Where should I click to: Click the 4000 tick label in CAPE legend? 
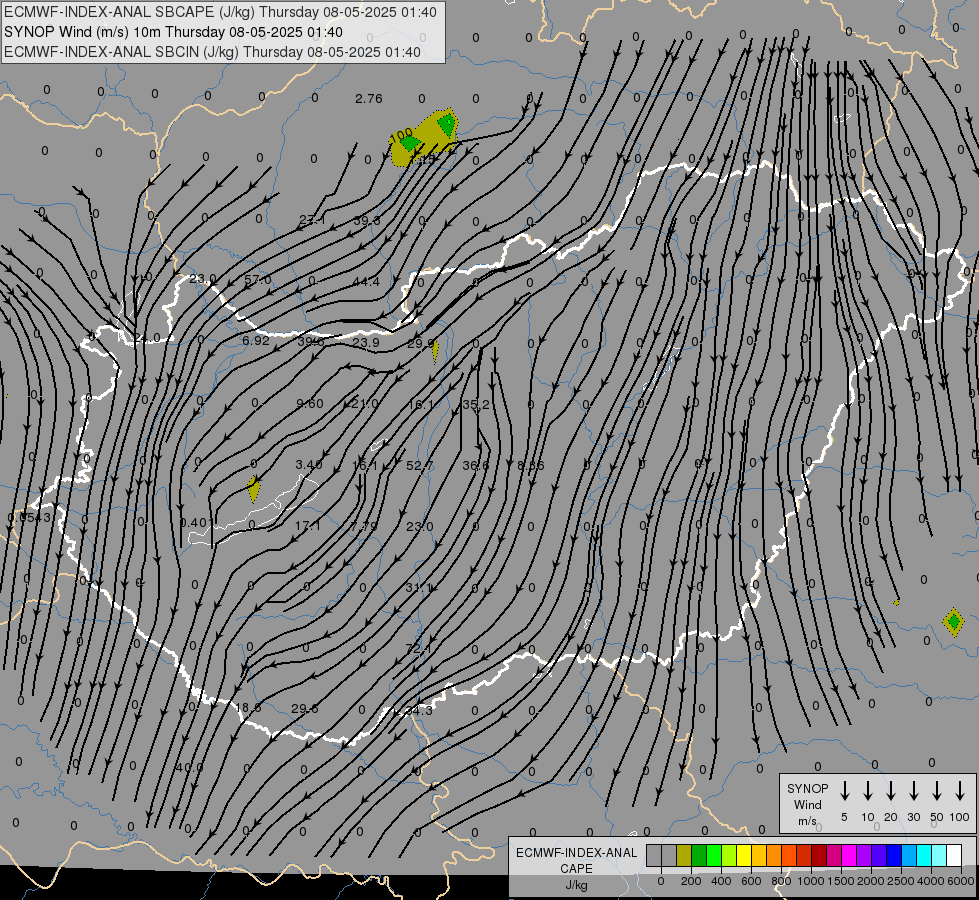coord(931,881)
